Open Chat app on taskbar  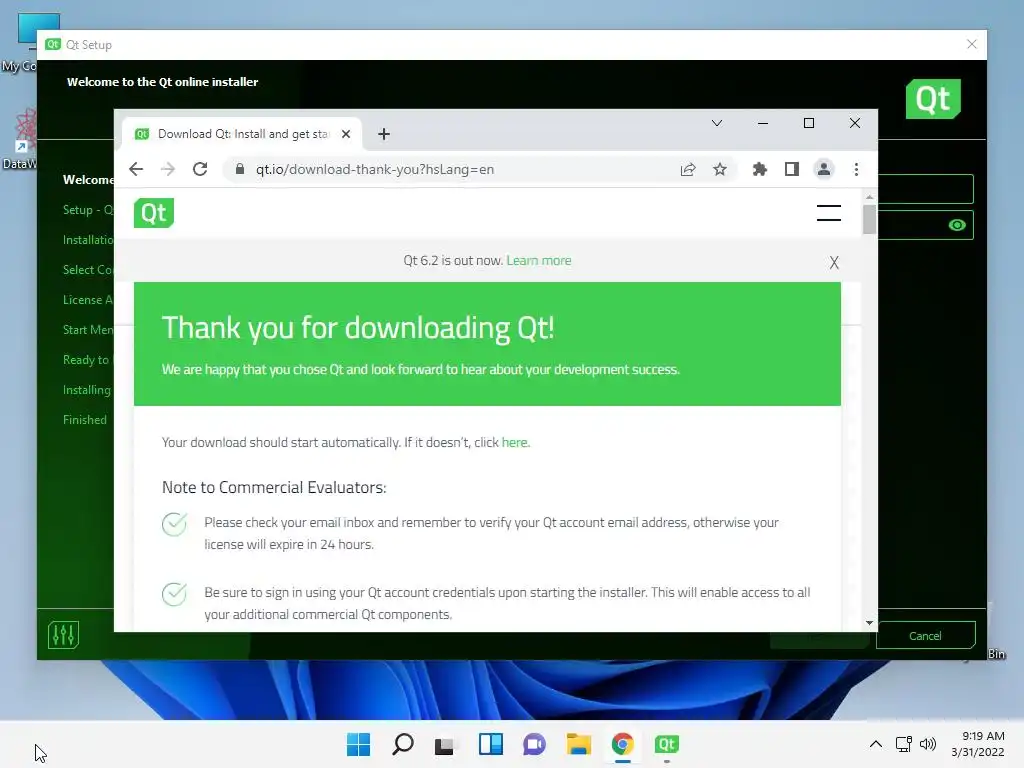tap(534, 744)
